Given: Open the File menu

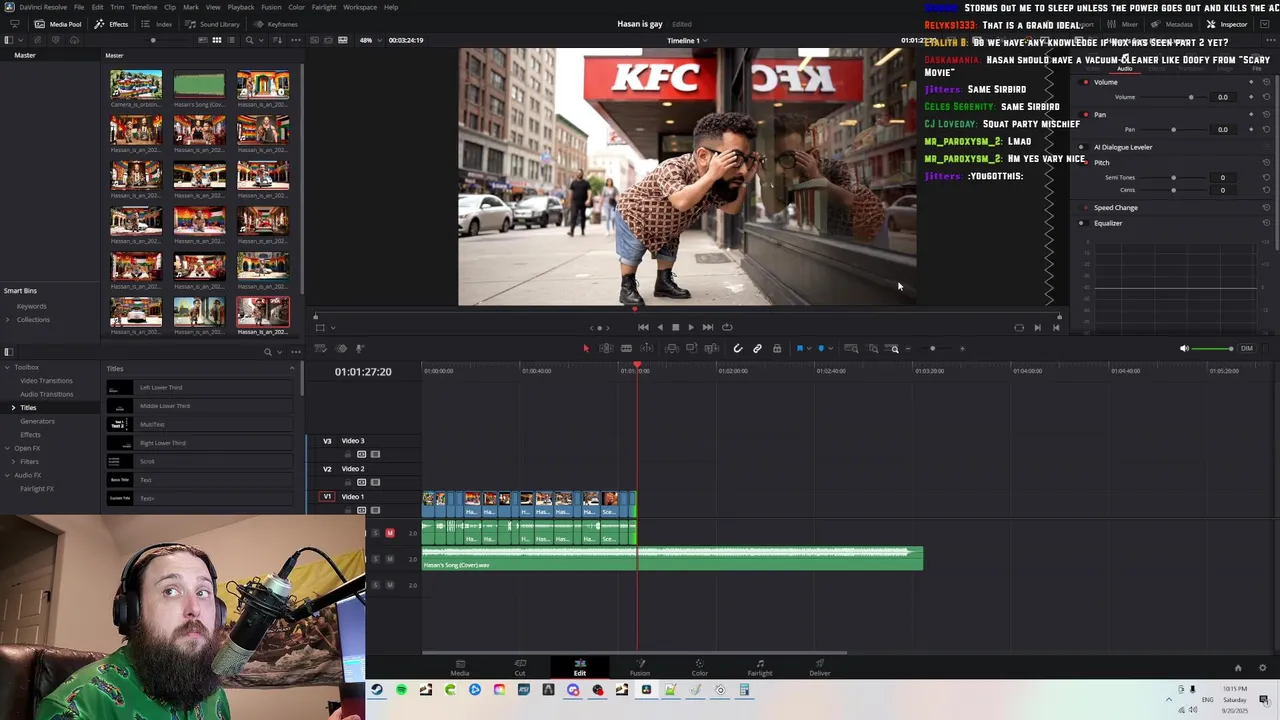Looking at the screenshot, I should pos(79,7).
